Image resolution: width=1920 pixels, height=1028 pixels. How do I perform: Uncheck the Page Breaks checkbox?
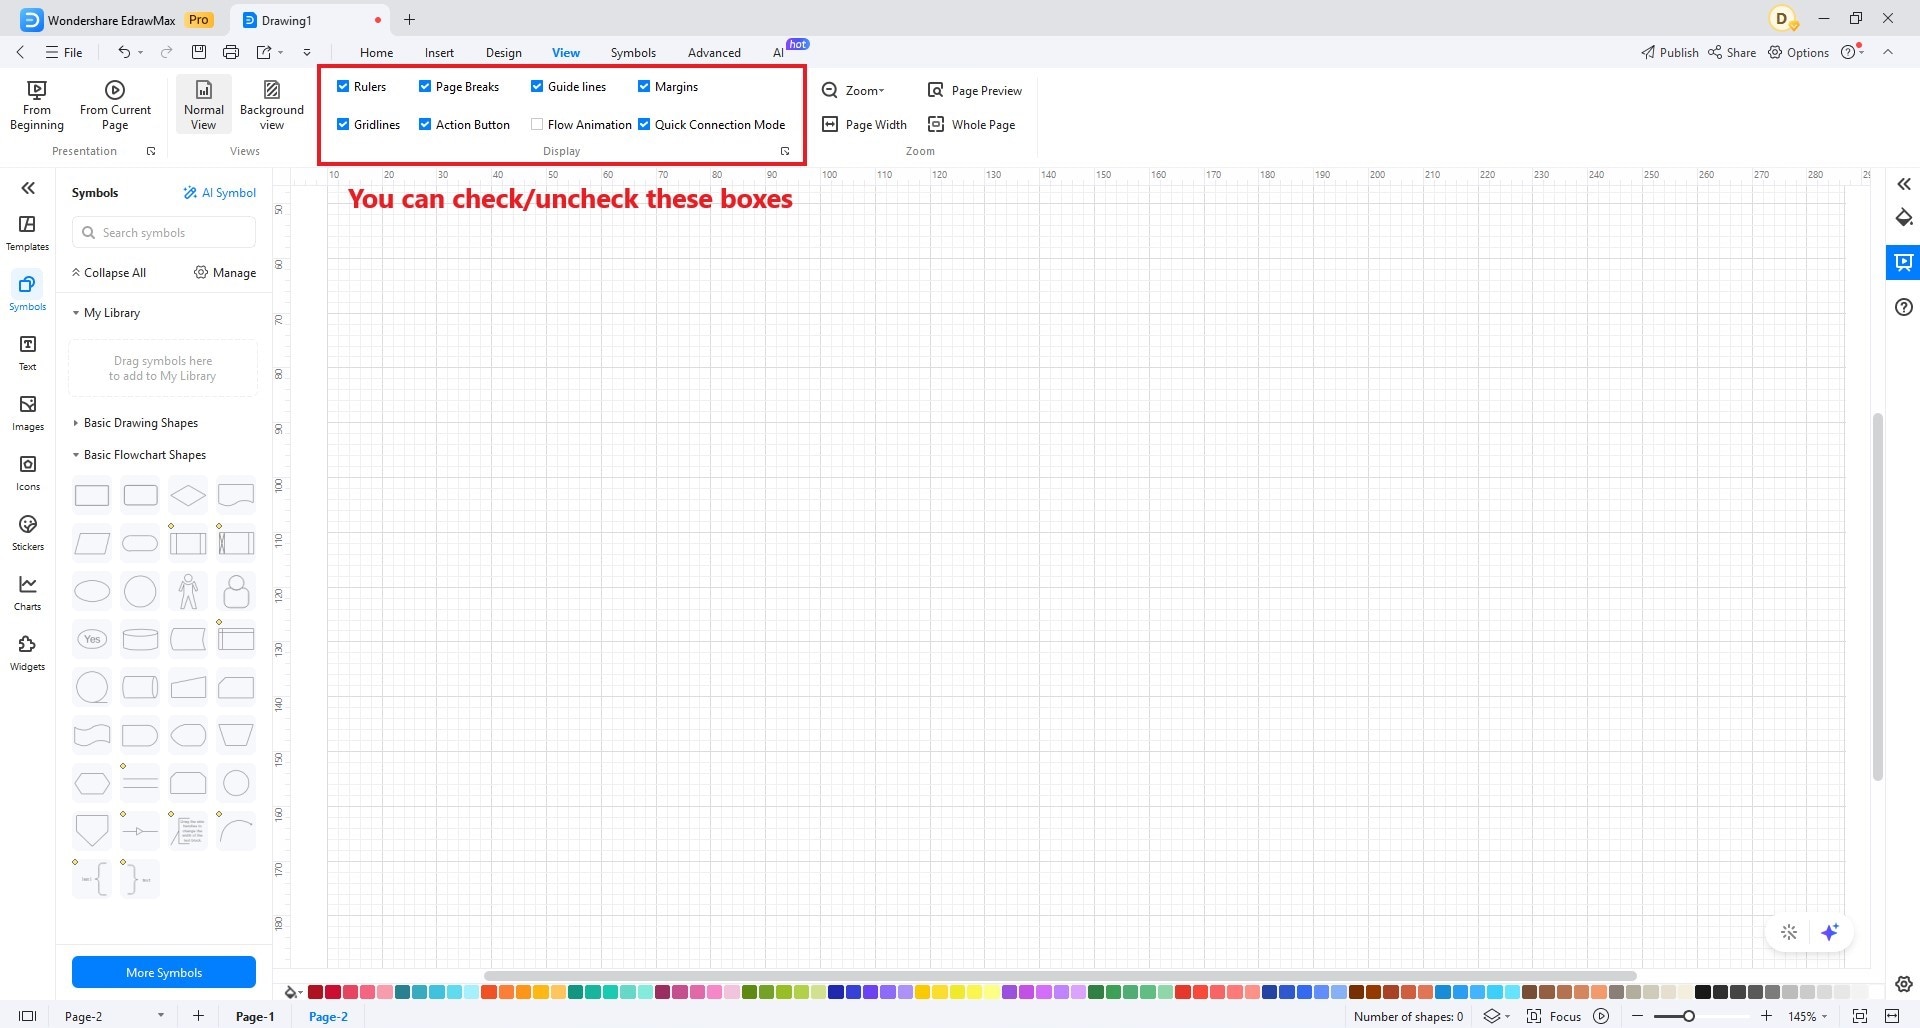(x=425, y=86)
